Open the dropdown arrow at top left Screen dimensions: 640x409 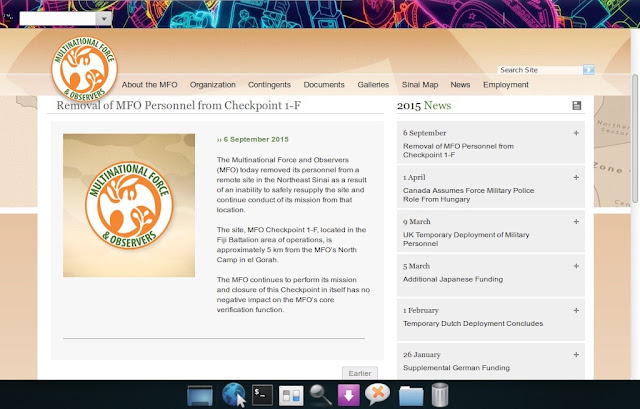coord(104,18)
